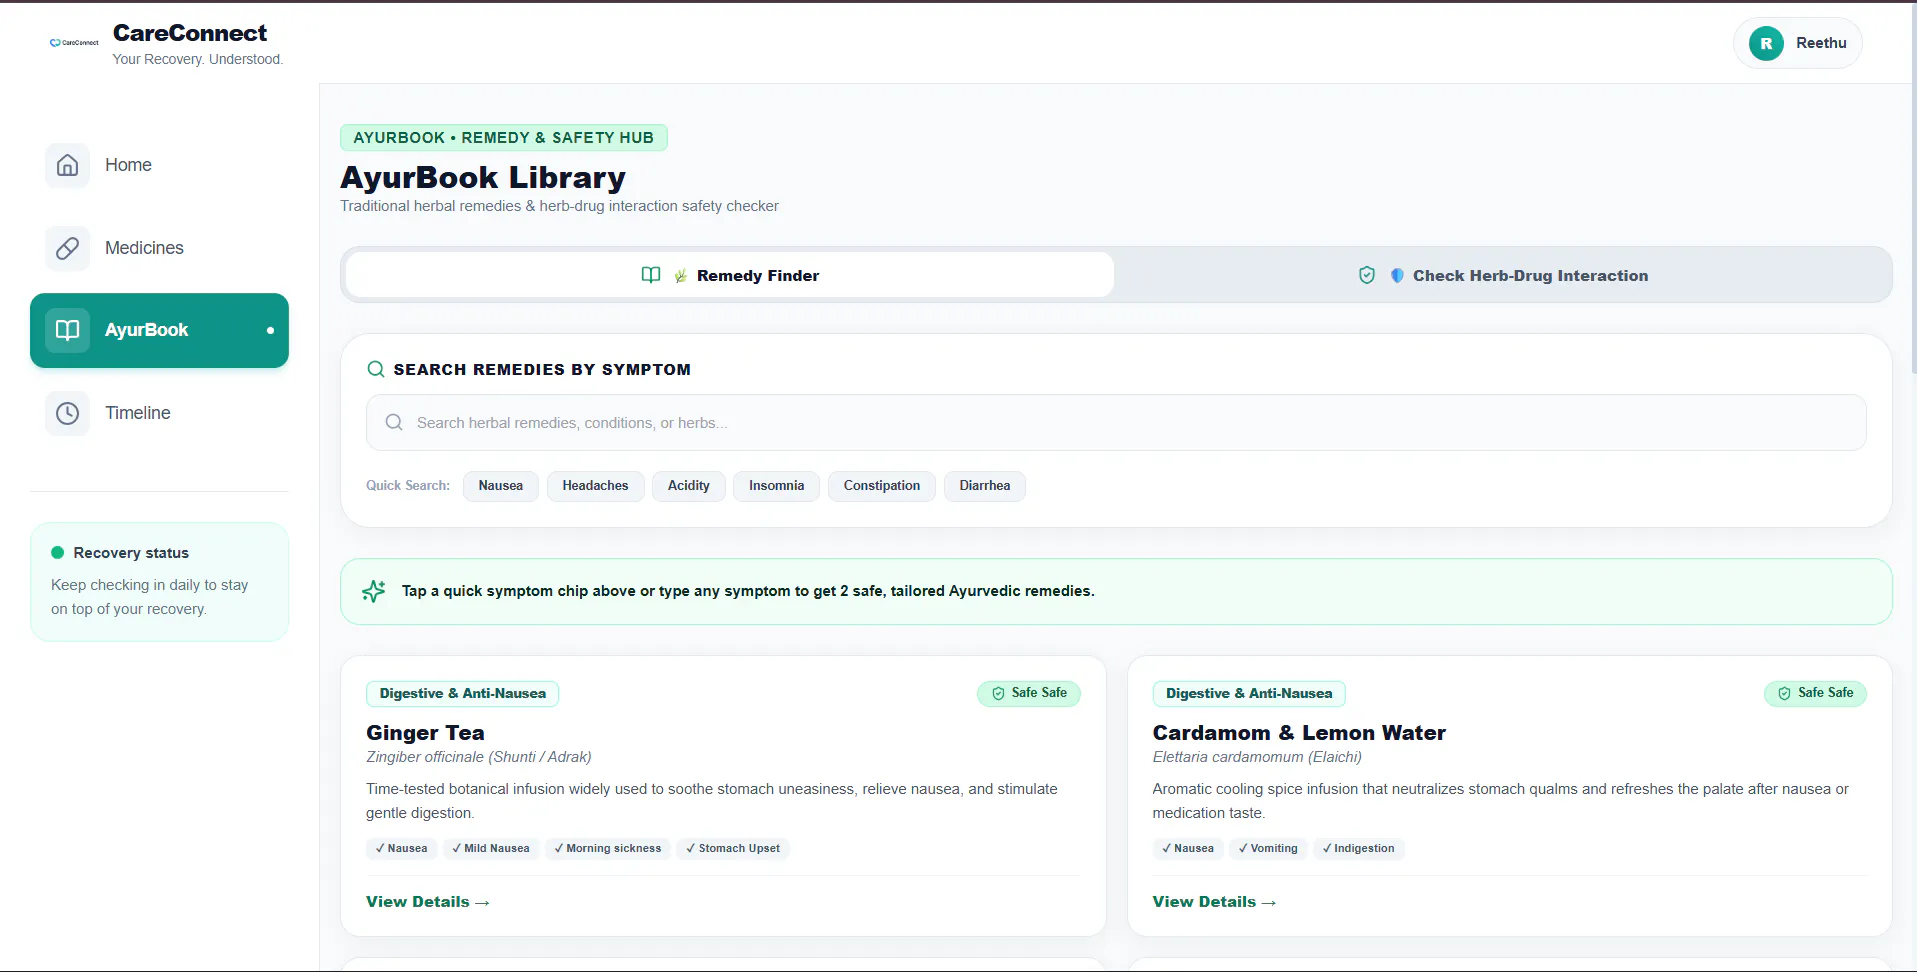Select the Acidity quick search chip
Screen dimensions: 1917x972
[689, 486]
